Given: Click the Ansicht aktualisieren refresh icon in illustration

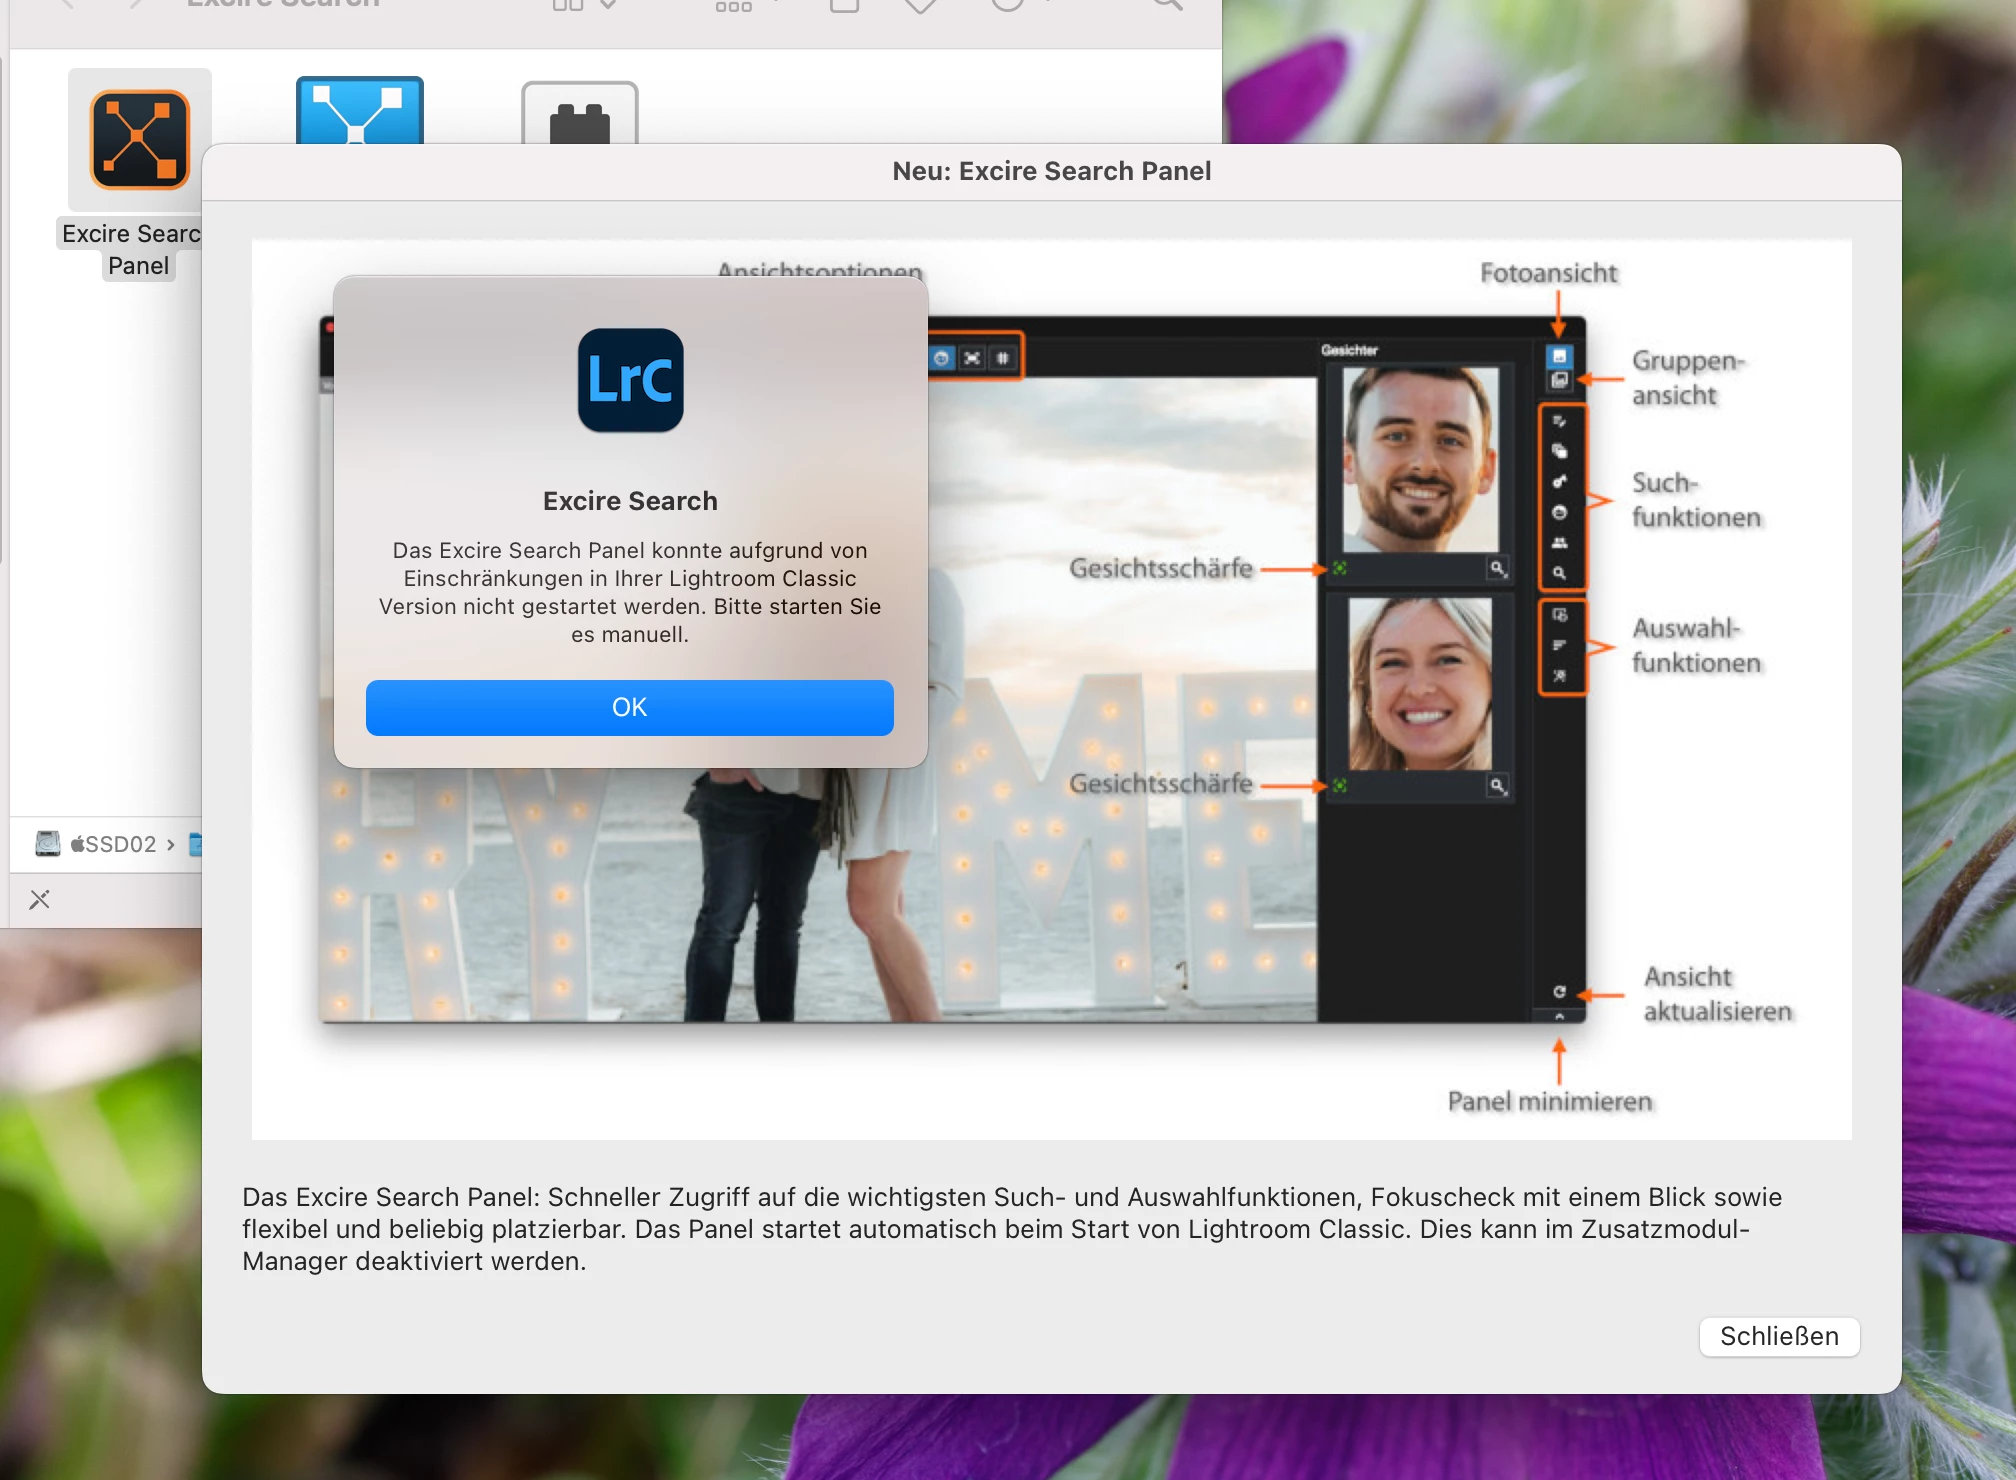Looking at the screenshot, I should [x=1559, y=992].
